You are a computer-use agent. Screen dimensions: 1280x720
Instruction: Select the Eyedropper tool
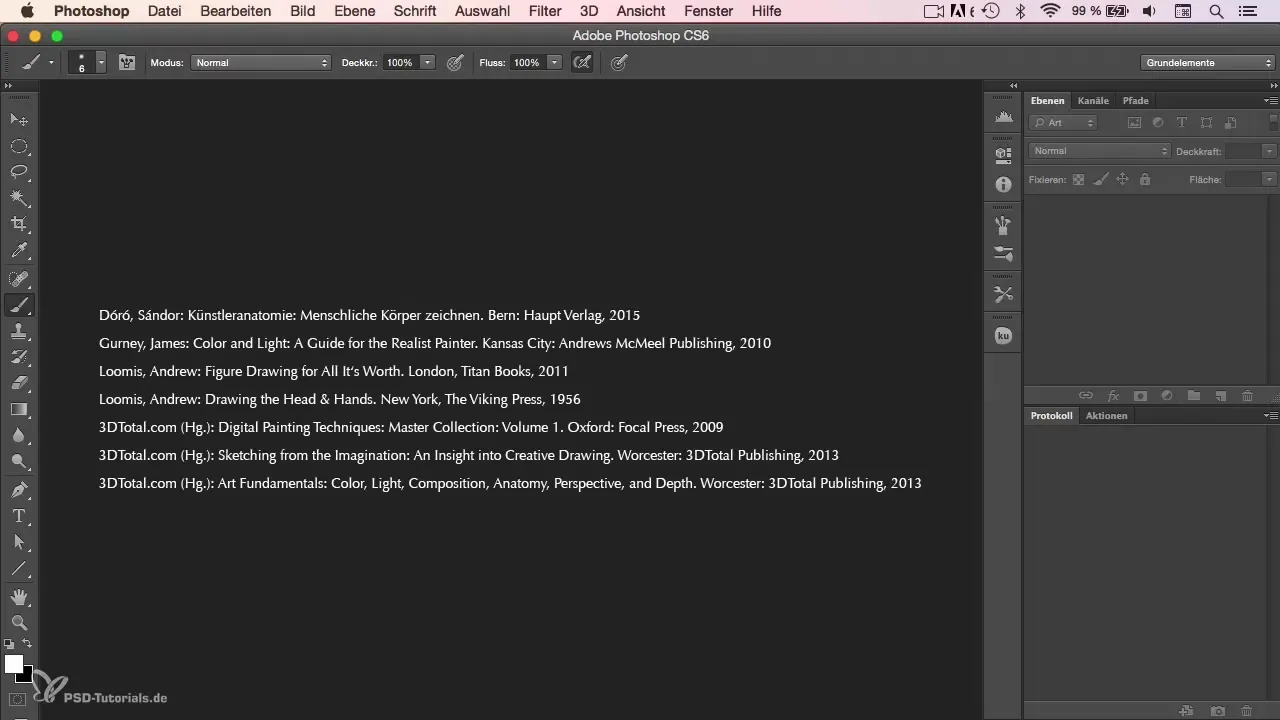point(19,250)
